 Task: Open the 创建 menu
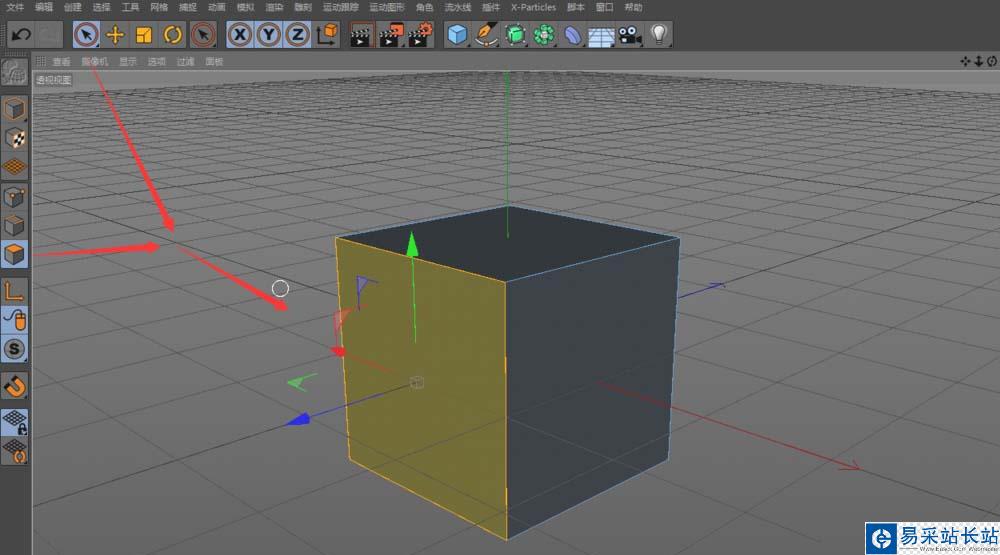point(72,7)
